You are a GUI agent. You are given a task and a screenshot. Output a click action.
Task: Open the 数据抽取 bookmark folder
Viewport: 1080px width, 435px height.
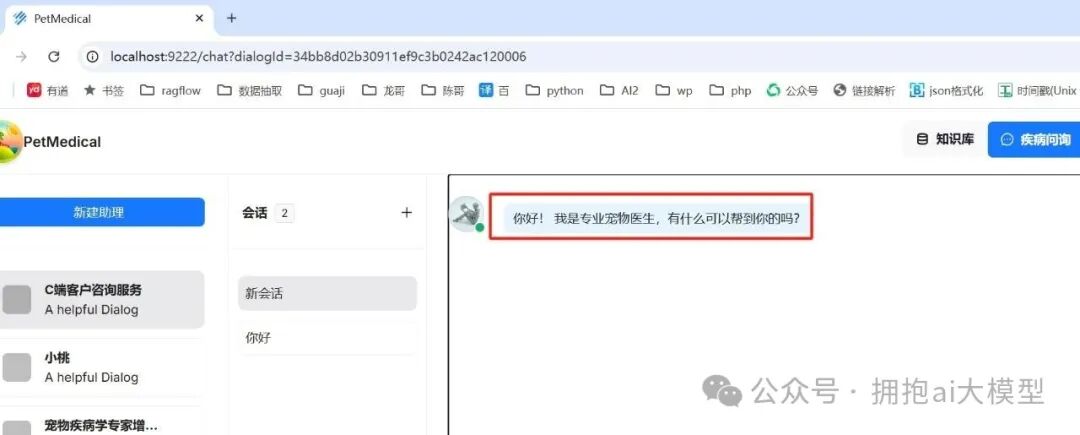tap(249, 90)
